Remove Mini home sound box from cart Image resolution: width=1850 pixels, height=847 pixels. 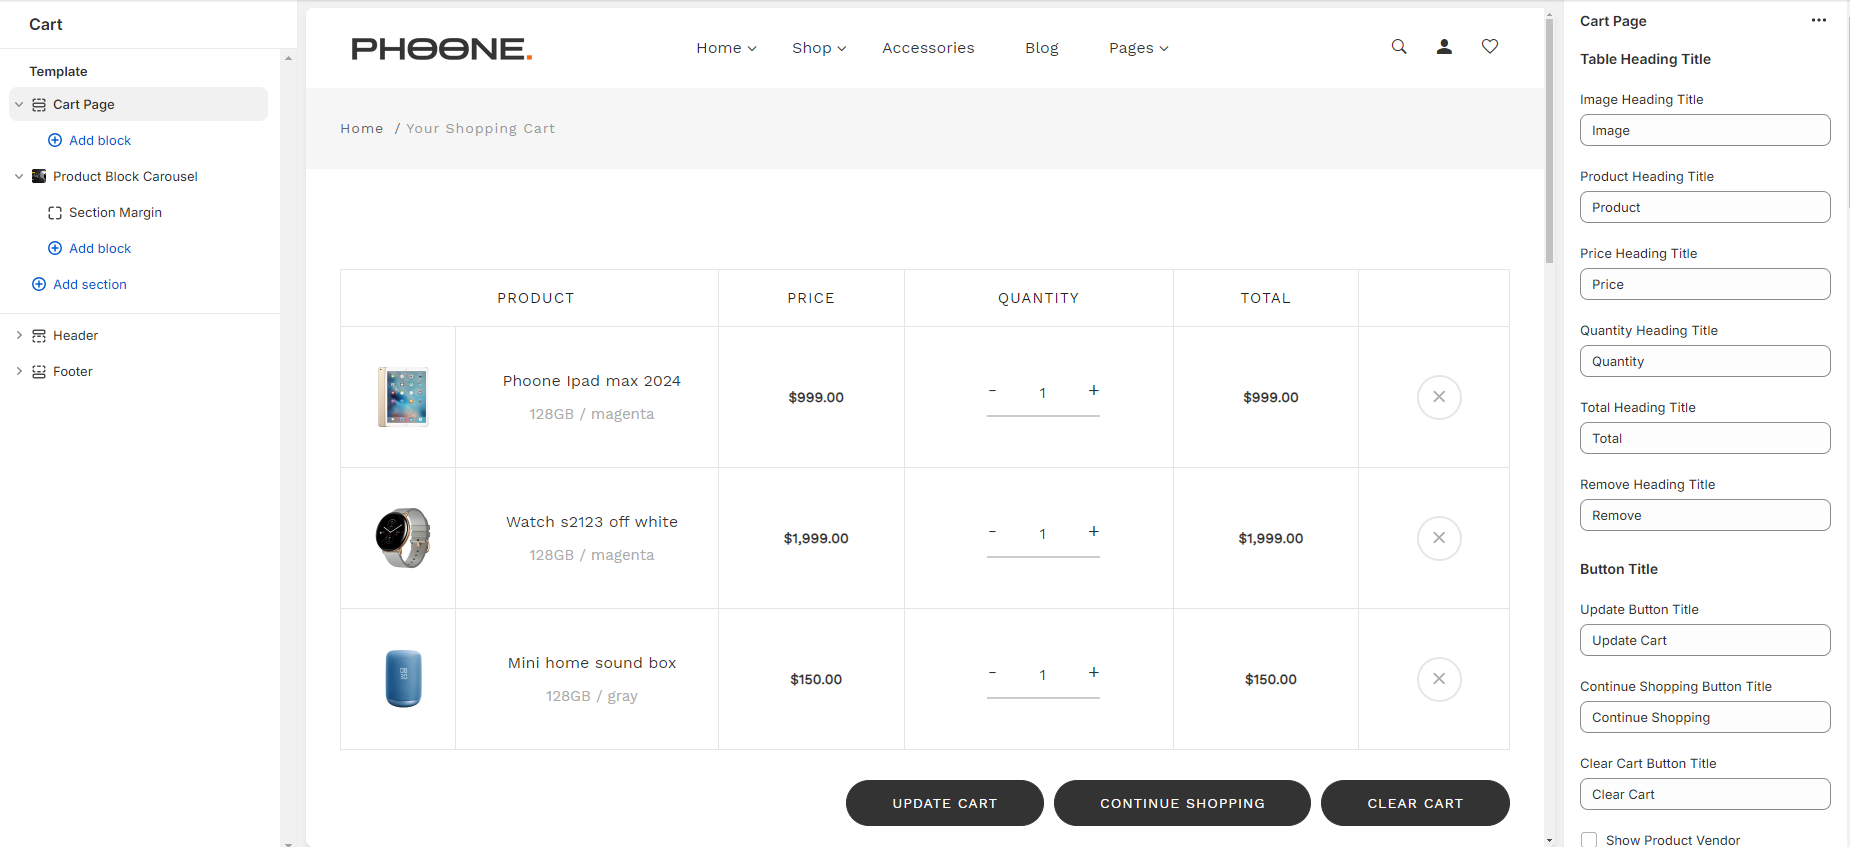coord(1439,679)
